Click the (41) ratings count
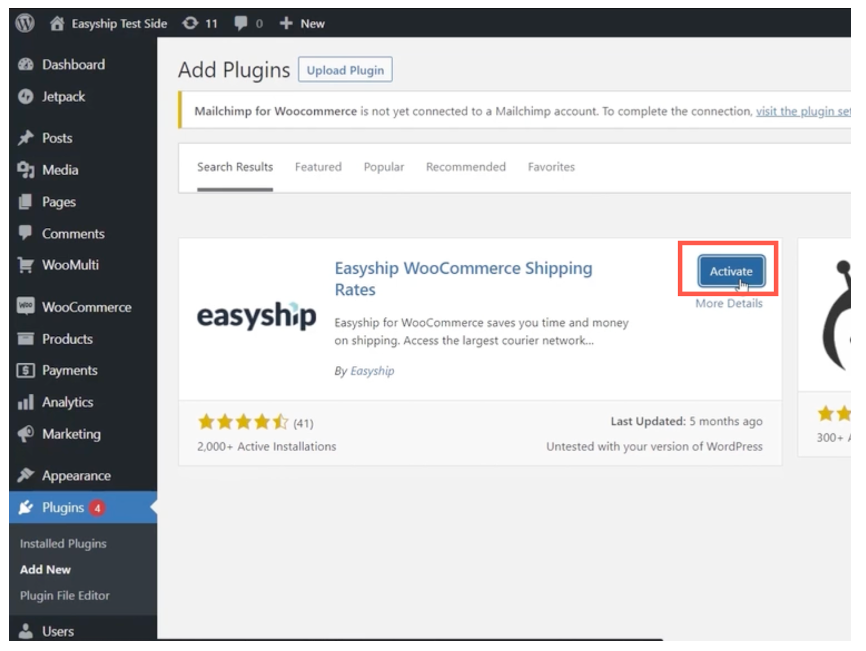866x651 pixels. tap(303, 423)
